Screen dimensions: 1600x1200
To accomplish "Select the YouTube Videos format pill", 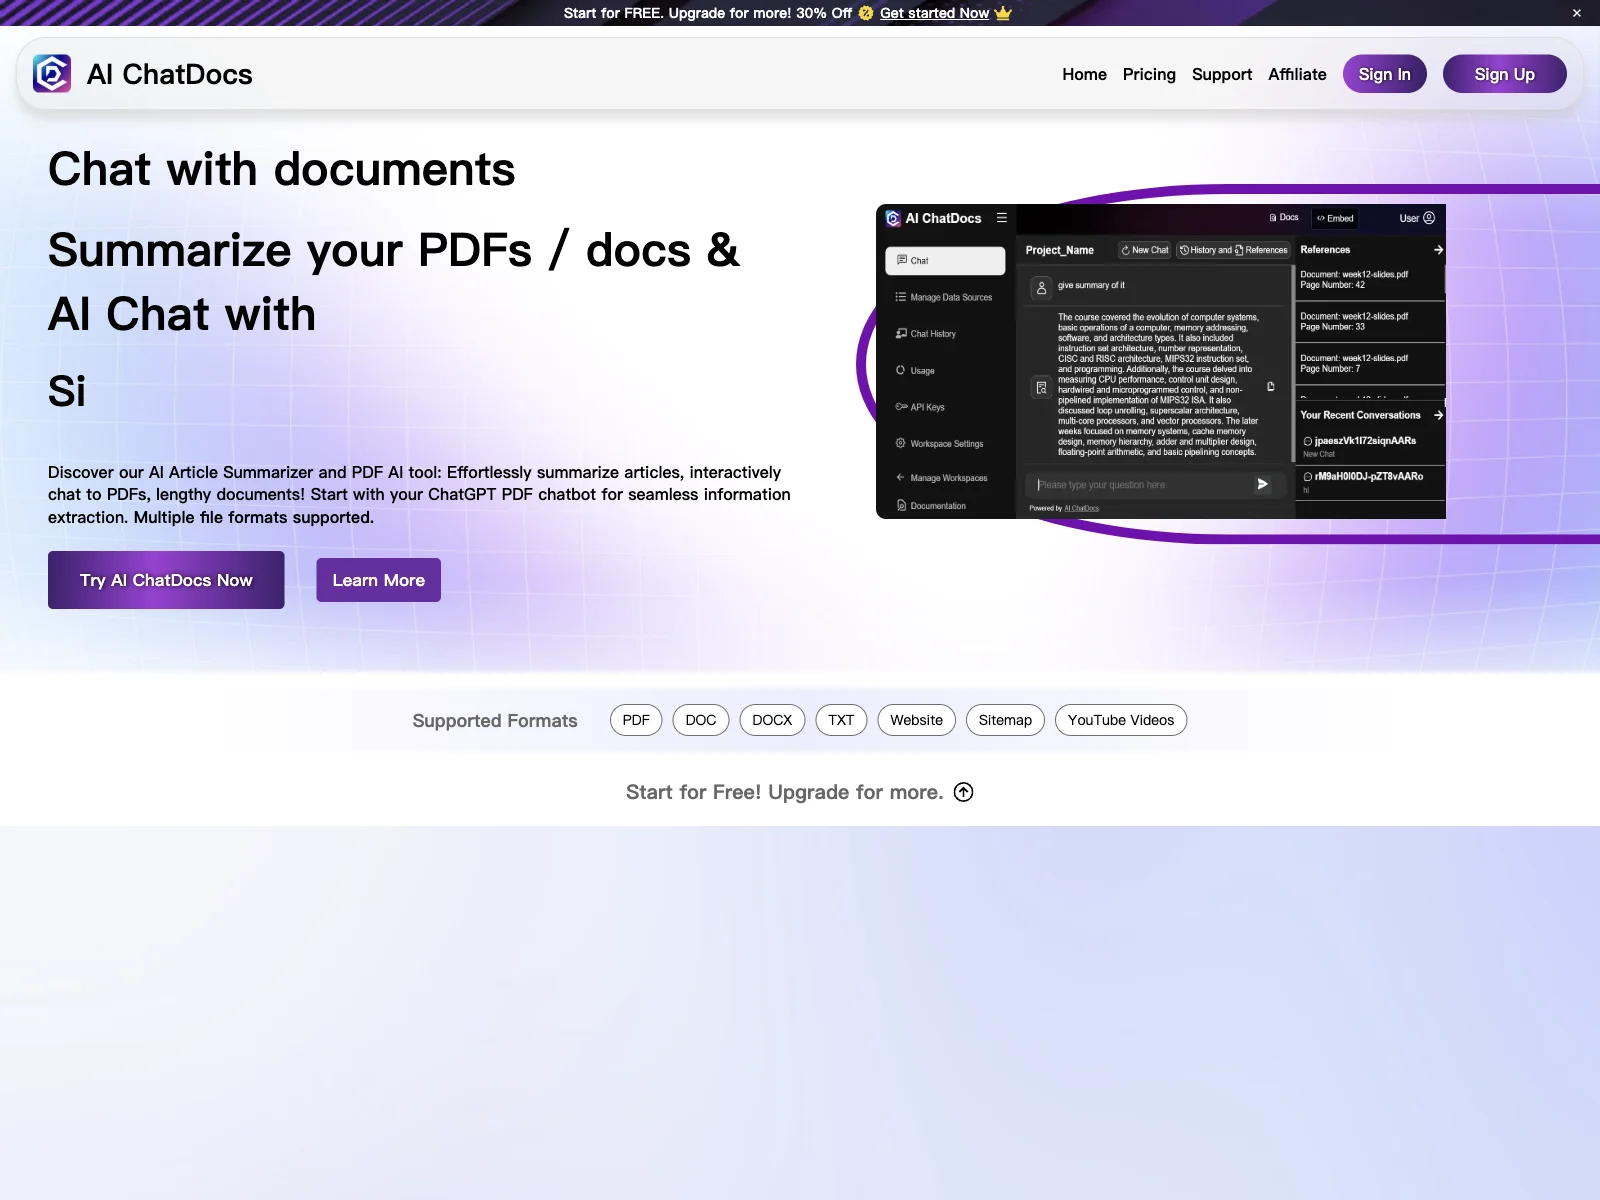I will pyautogui.click(x=1121, y=720).
